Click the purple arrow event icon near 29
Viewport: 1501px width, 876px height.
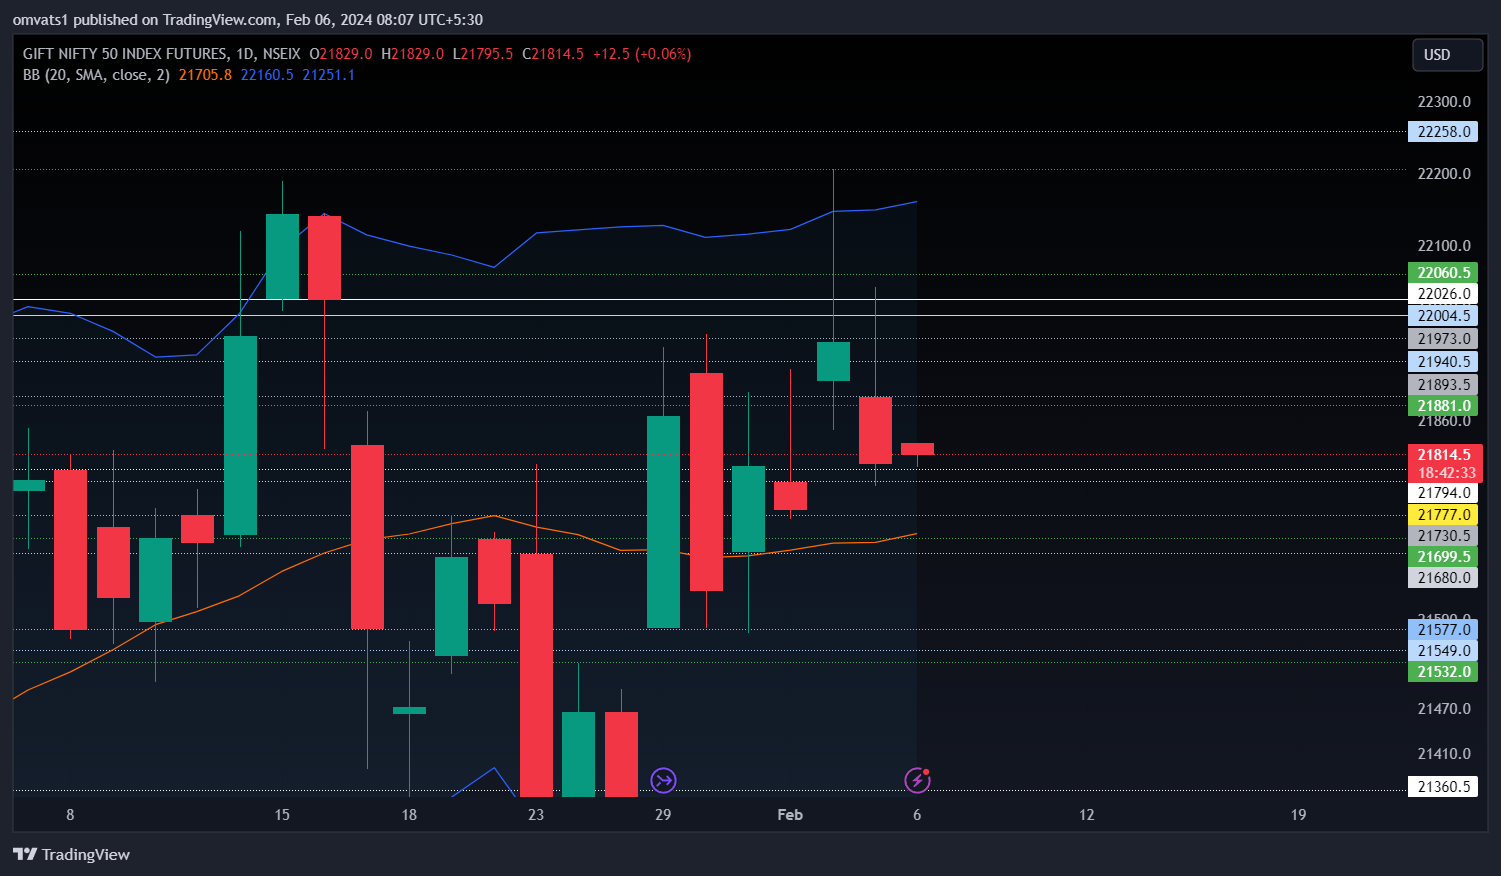(x=663, y=780)
